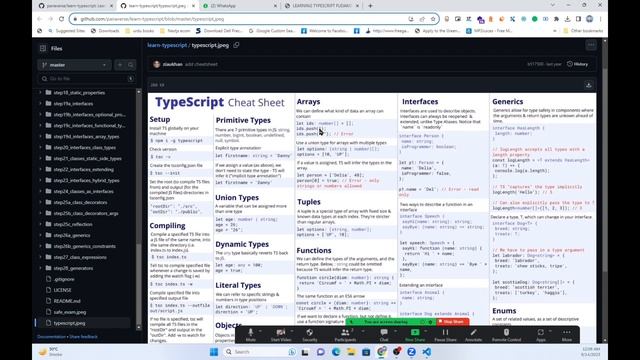This screenshot has height=360, width=640.
Task: Expand the step18_static_properties folder
Action: (x=40, y=93)
